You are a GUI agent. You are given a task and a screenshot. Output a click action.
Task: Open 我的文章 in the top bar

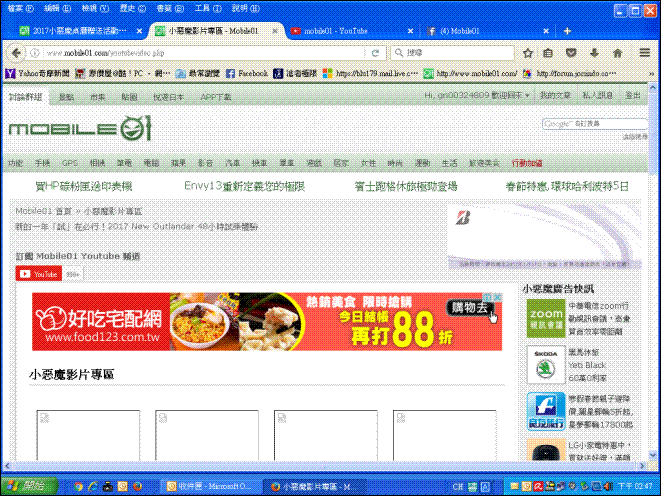(555, 96)
